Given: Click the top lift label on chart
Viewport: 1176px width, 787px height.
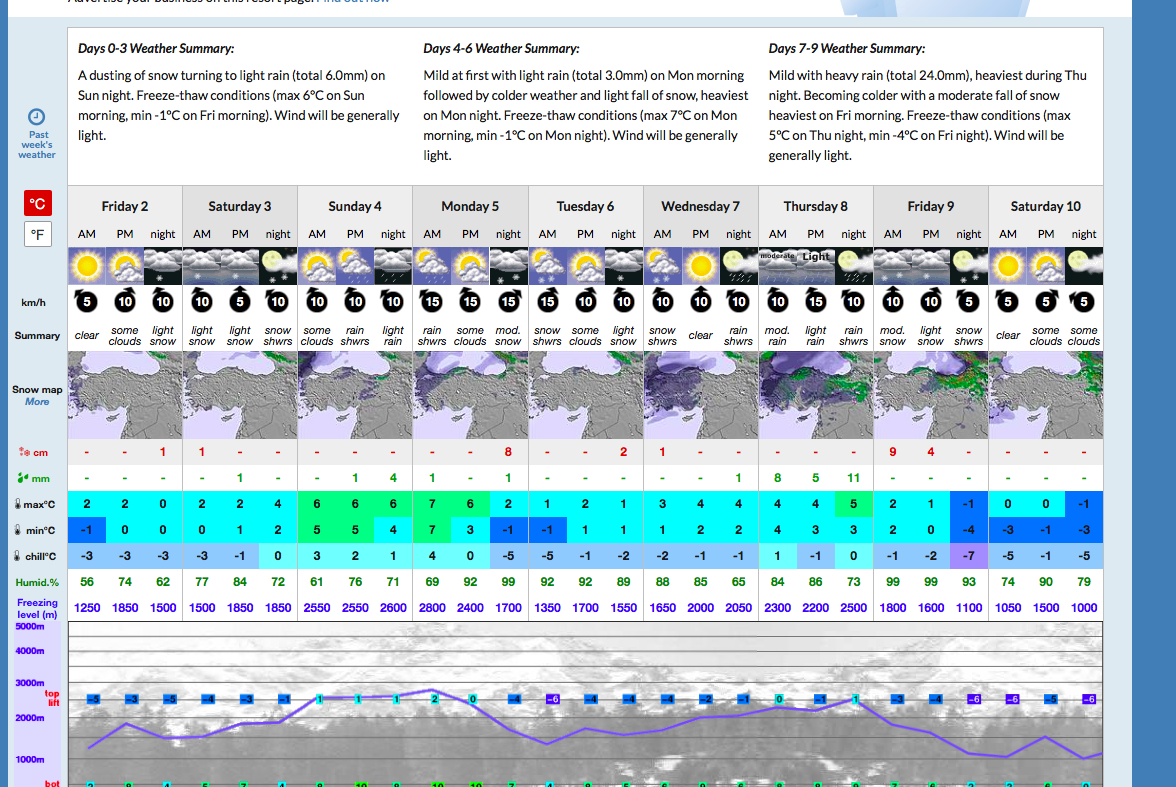Looking at the screenshot, I should click(x=52, y=698).
